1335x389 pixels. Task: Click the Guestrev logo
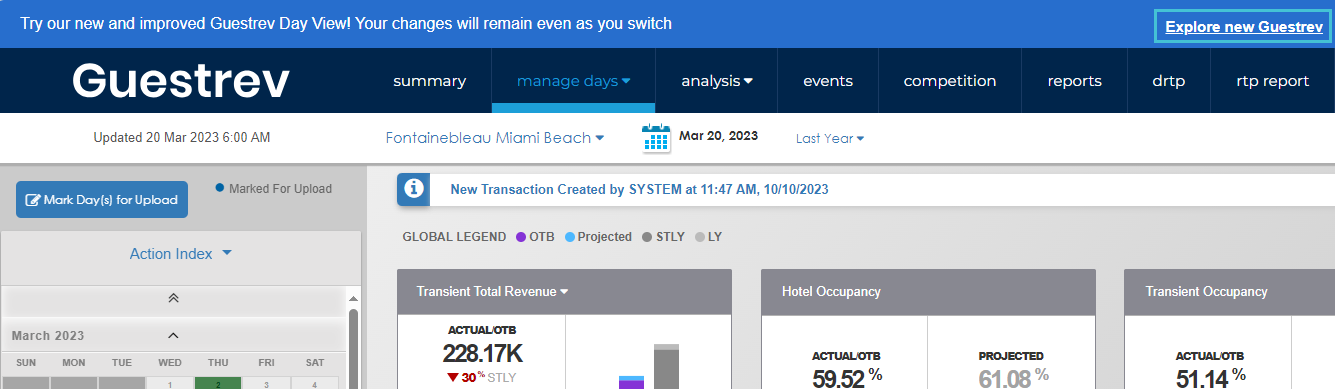click(x=181, y=81)
